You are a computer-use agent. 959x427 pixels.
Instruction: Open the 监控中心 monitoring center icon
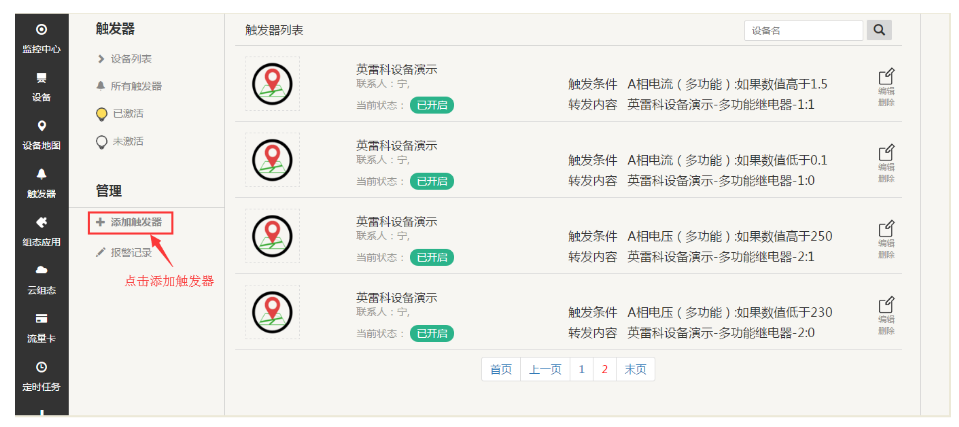click(41, 38)
